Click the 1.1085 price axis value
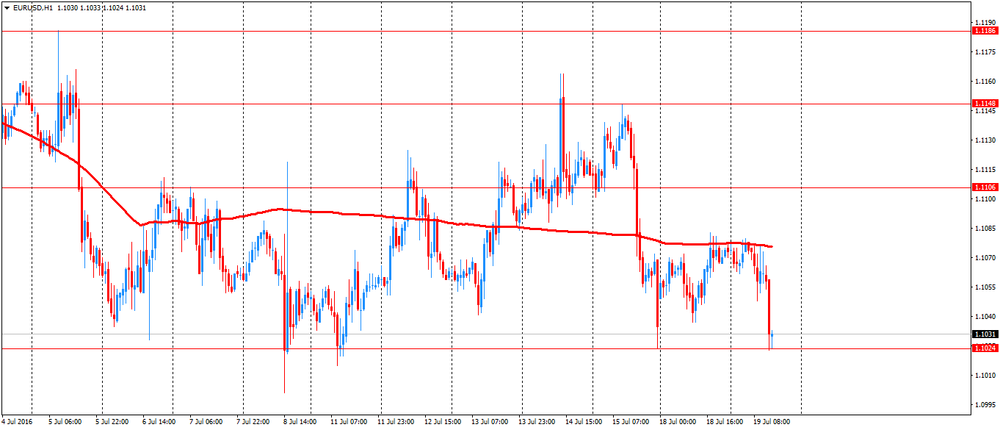Viewport: 1000px width, 430px height. click(x=983, y=228)
